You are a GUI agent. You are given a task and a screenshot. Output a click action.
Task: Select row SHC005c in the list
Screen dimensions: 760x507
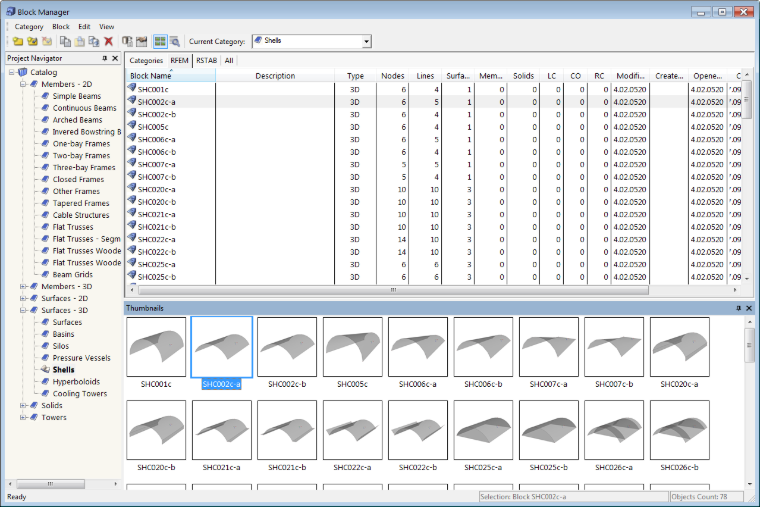click(x=436, y=127)
